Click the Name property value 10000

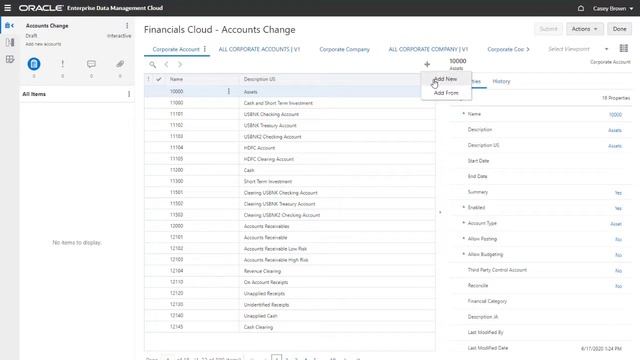[x=616, y=115]
